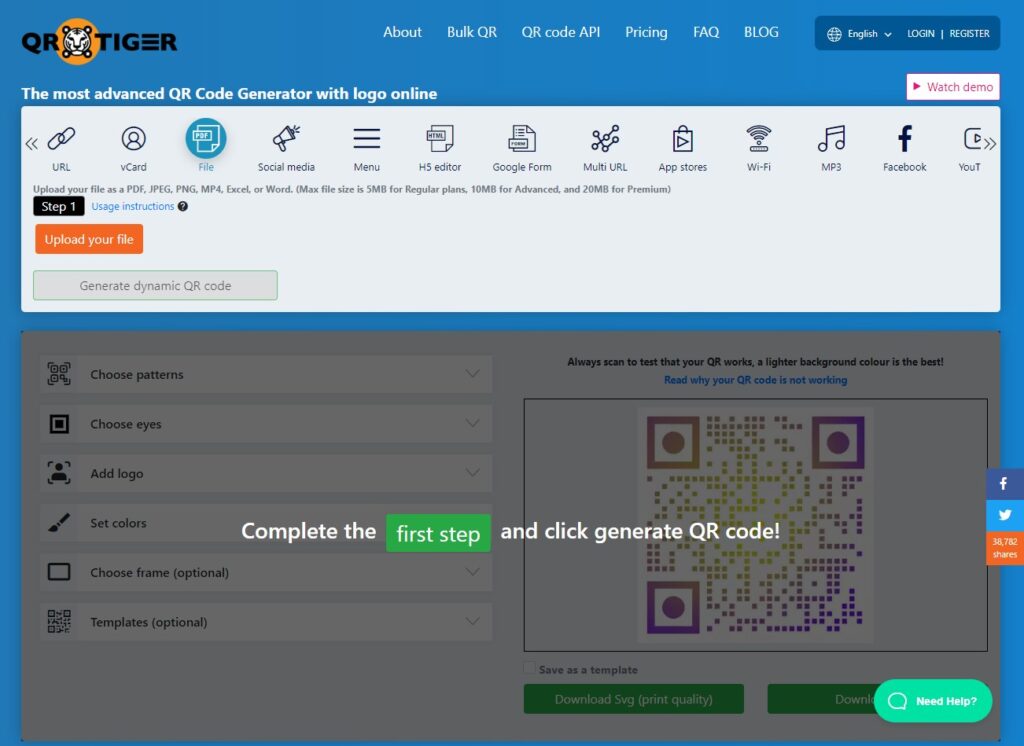Go to Bulk QR page
Screen dimensions: 1024x746
click(x=472, y=32)
